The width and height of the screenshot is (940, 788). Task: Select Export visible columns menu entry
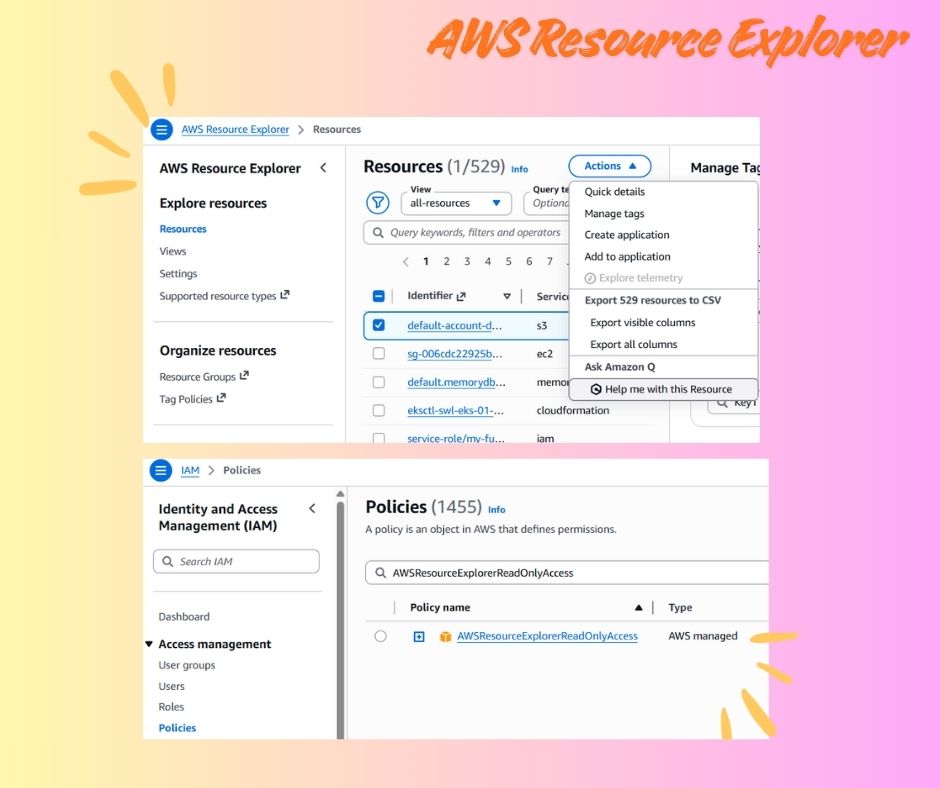coord(642,322)
